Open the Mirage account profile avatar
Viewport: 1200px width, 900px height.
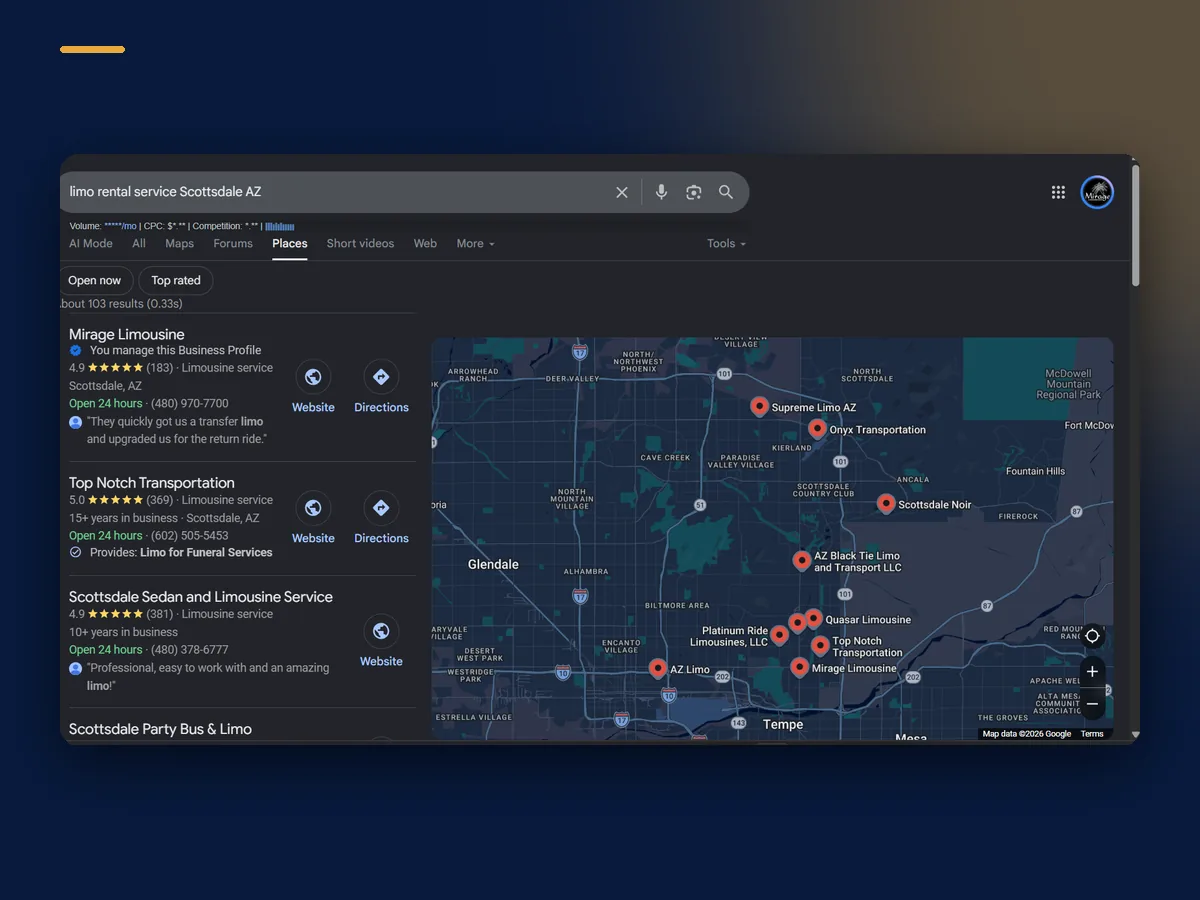1097,193
